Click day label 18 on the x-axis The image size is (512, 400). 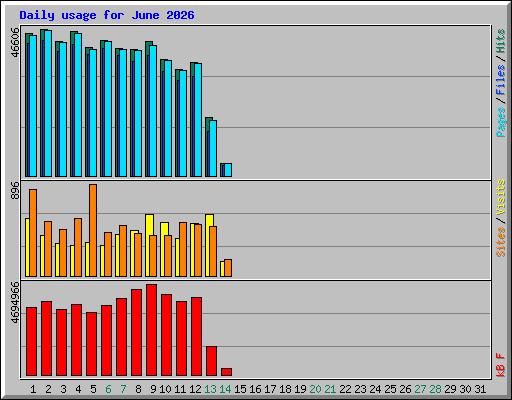tap(285, 389)
